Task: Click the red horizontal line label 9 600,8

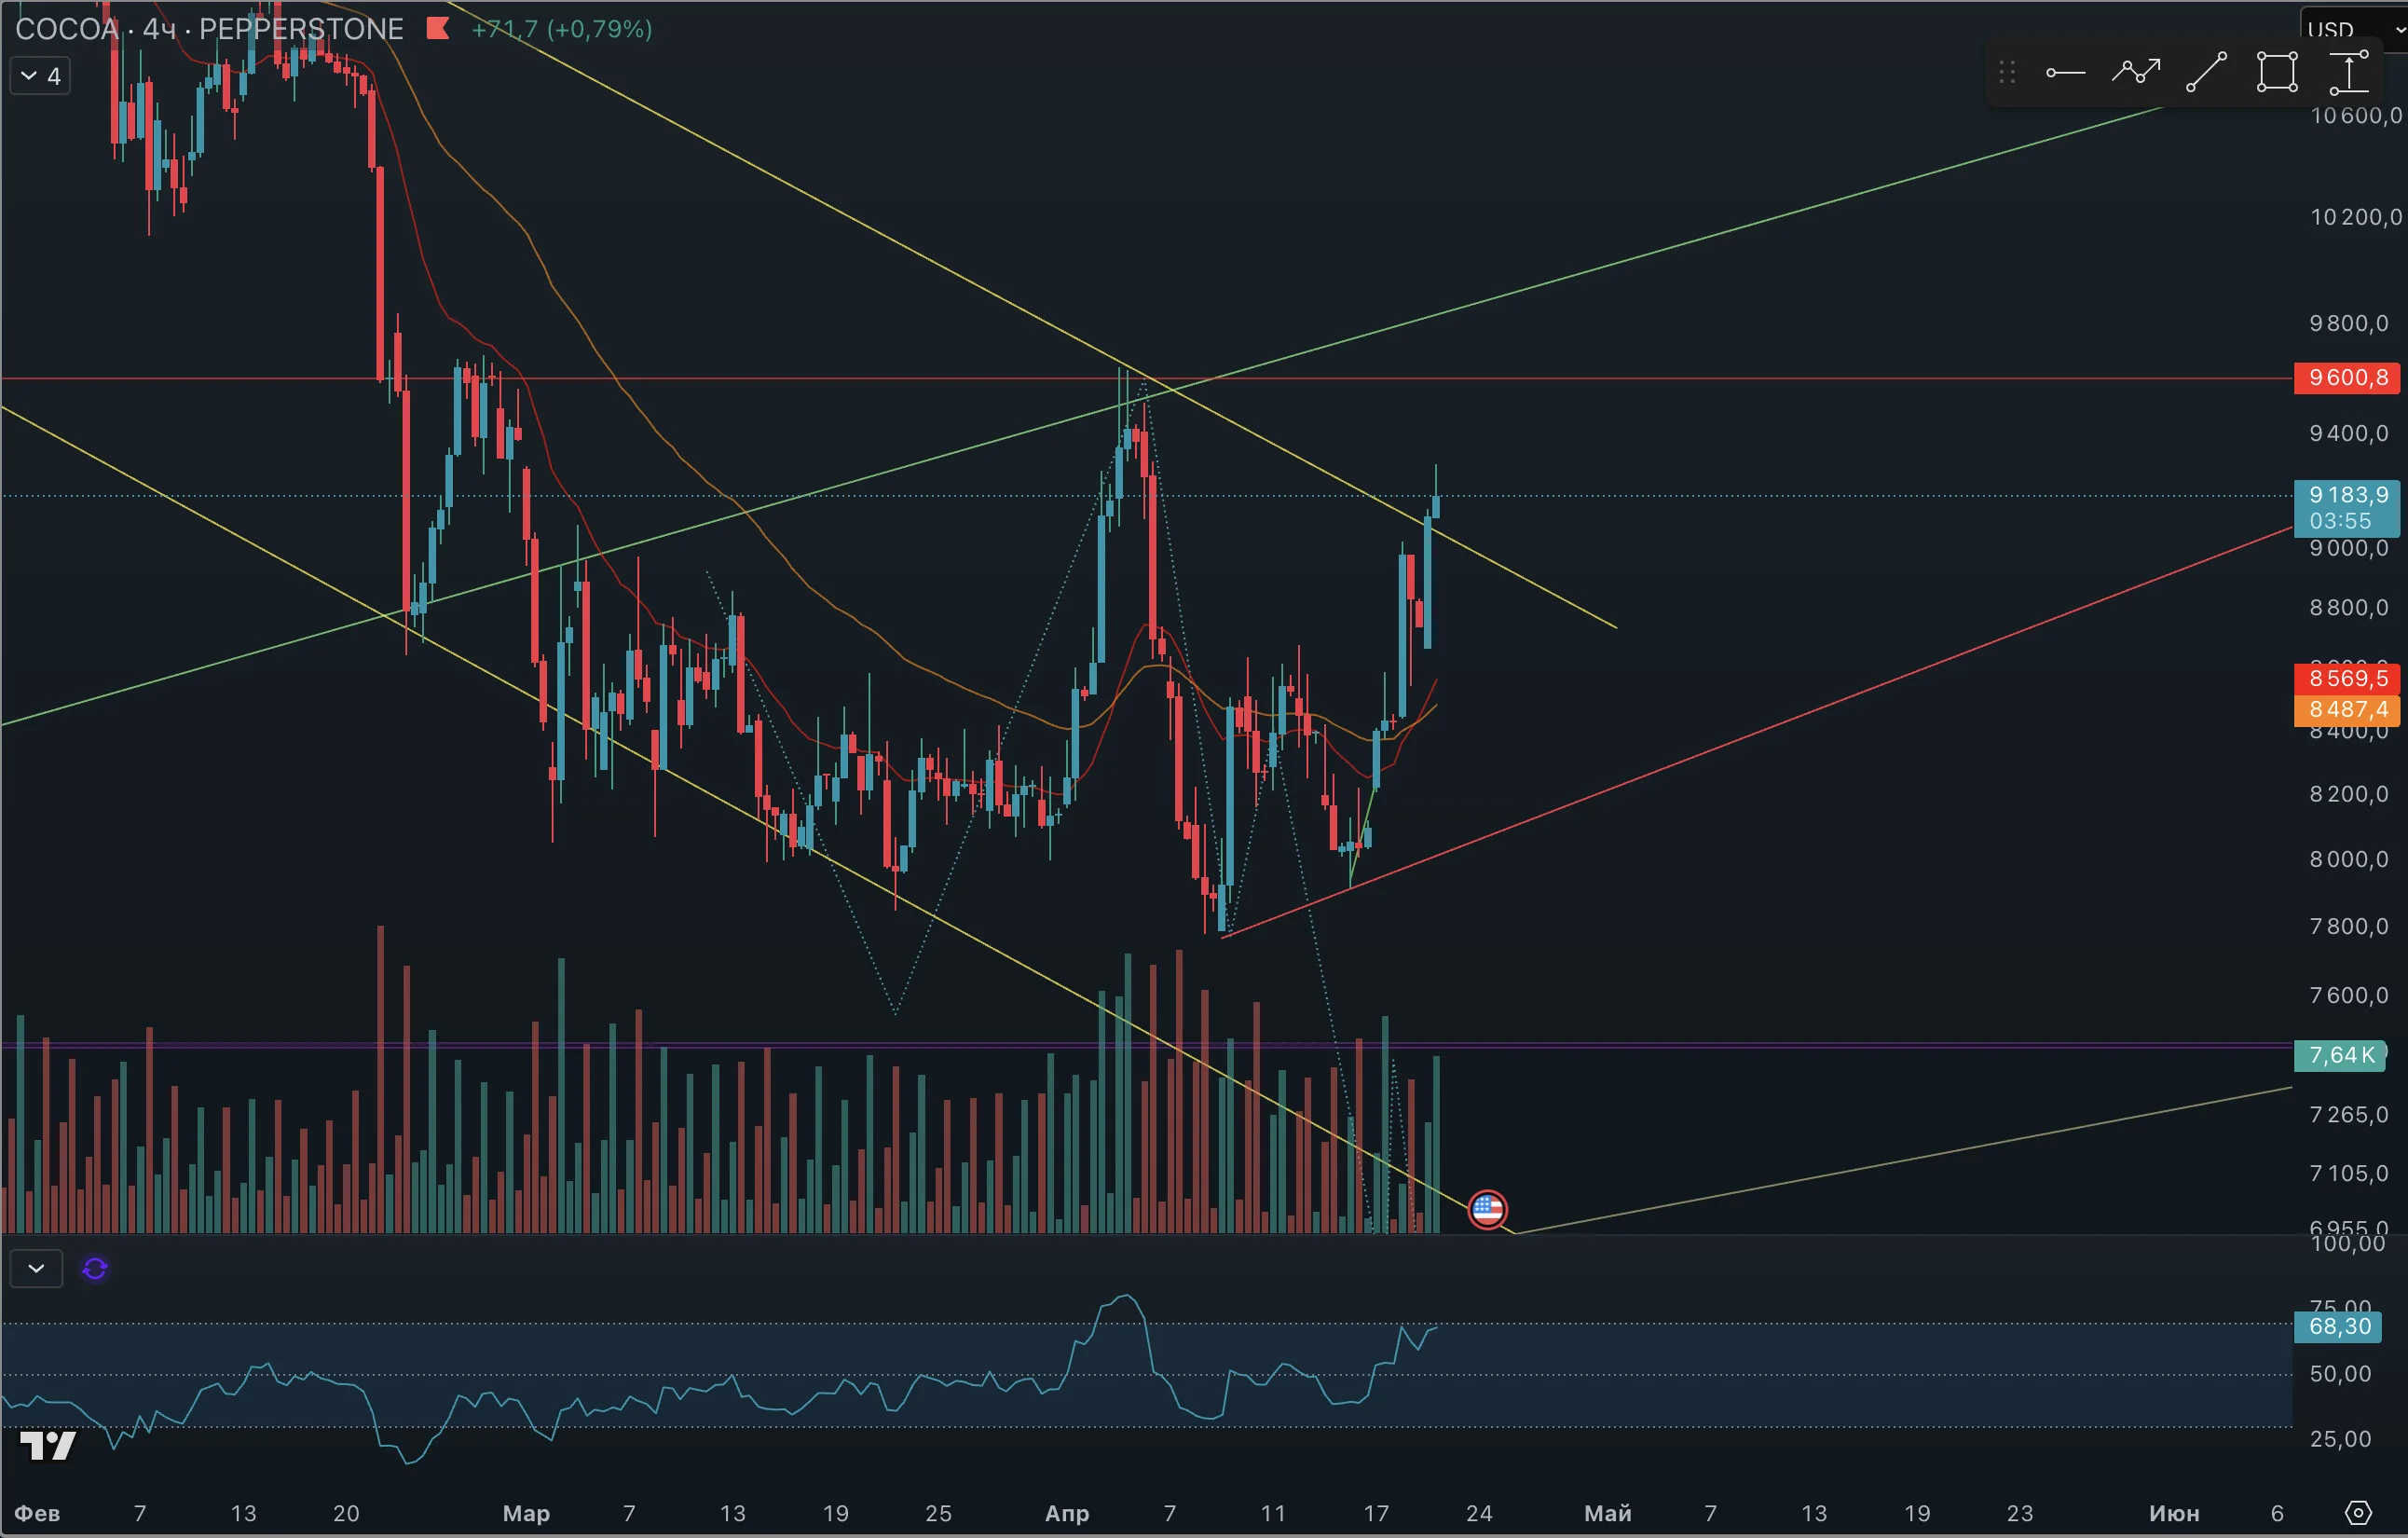Action: point(2347,378)
